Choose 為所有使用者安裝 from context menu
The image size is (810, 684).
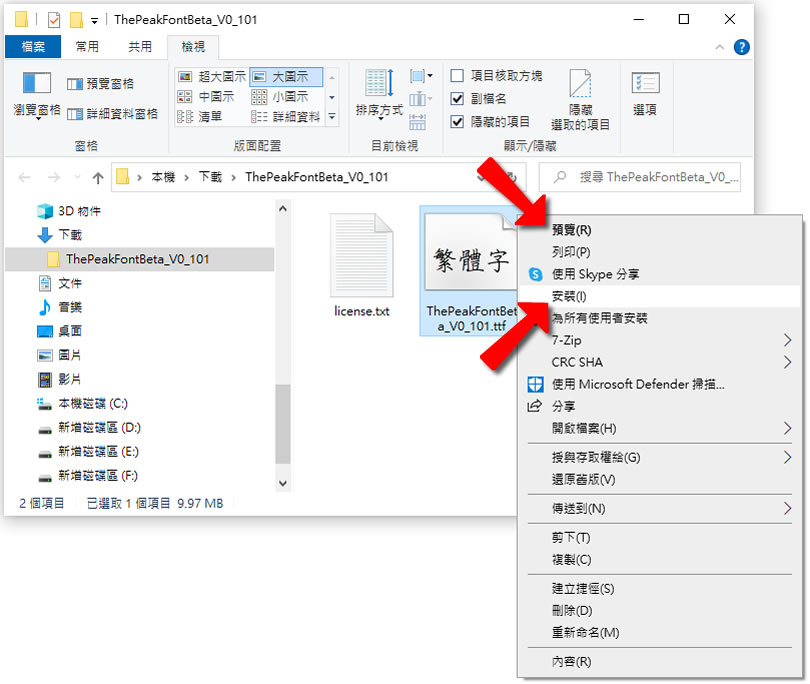659,318
